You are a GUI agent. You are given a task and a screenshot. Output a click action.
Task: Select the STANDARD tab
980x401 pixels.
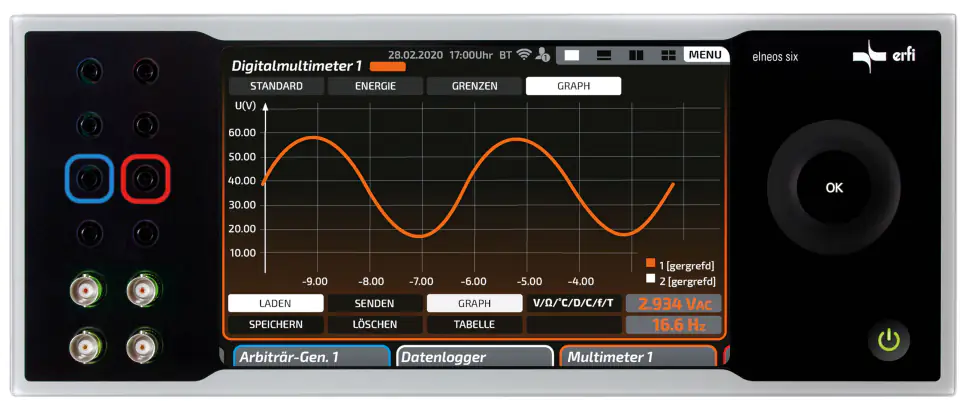tap(276, 86)
